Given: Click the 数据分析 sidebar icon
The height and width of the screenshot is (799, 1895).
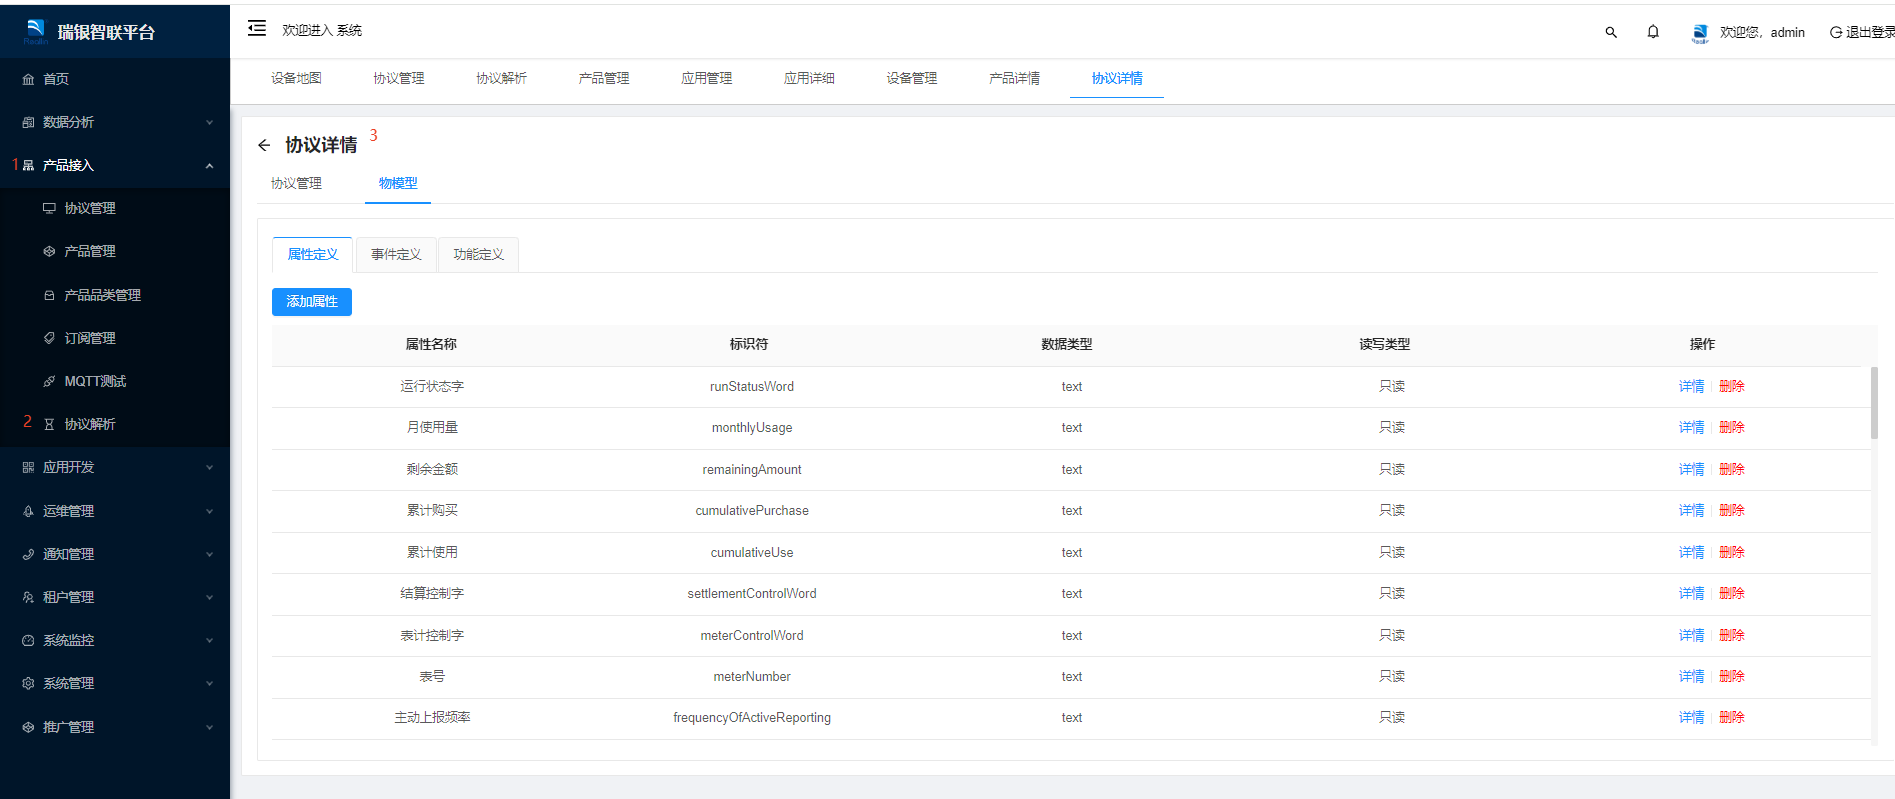Looking at the screenshot, I should tap(28, 122).
